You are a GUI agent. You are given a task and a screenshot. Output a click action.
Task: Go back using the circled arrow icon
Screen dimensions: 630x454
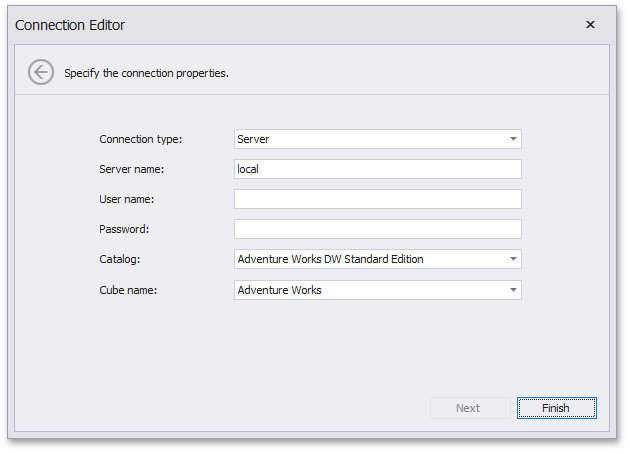tap(41, 72)
